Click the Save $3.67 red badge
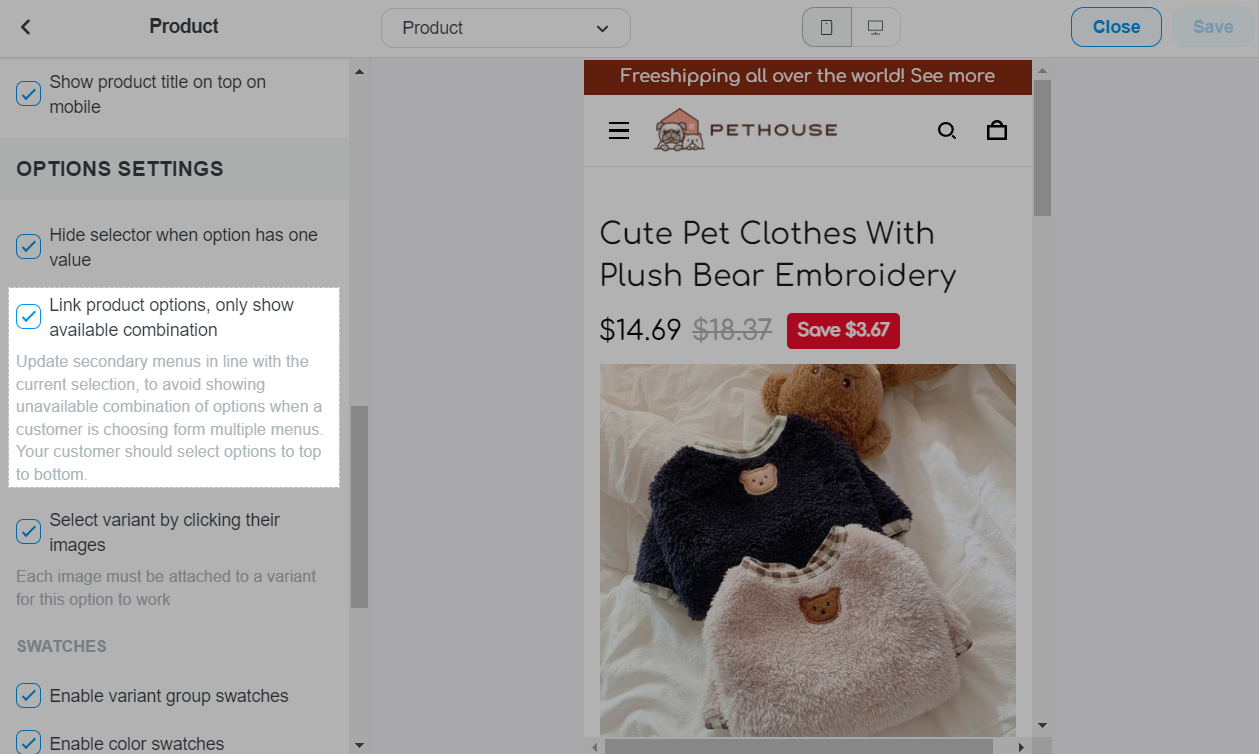 point(843,331)
